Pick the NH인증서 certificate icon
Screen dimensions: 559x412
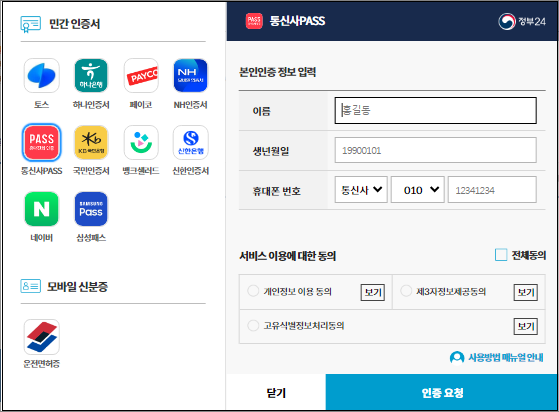point(190,76)
